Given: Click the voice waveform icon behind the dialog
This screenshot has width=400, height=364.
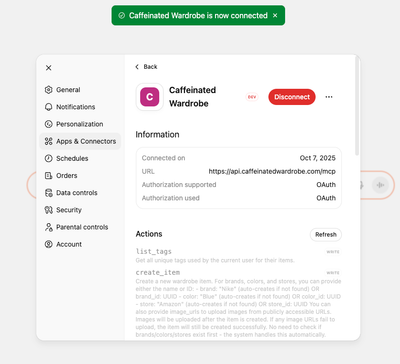Looking at the screenshot, I should [380, 185].
